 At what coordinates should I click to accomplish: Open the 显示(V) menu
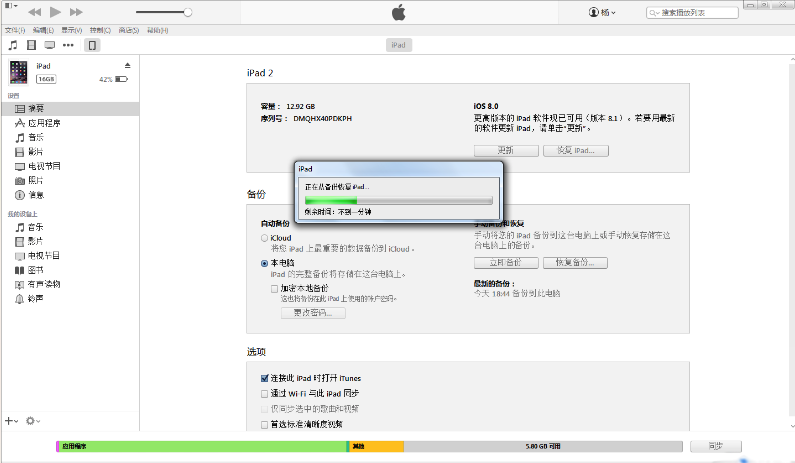[x=71, y=30]
